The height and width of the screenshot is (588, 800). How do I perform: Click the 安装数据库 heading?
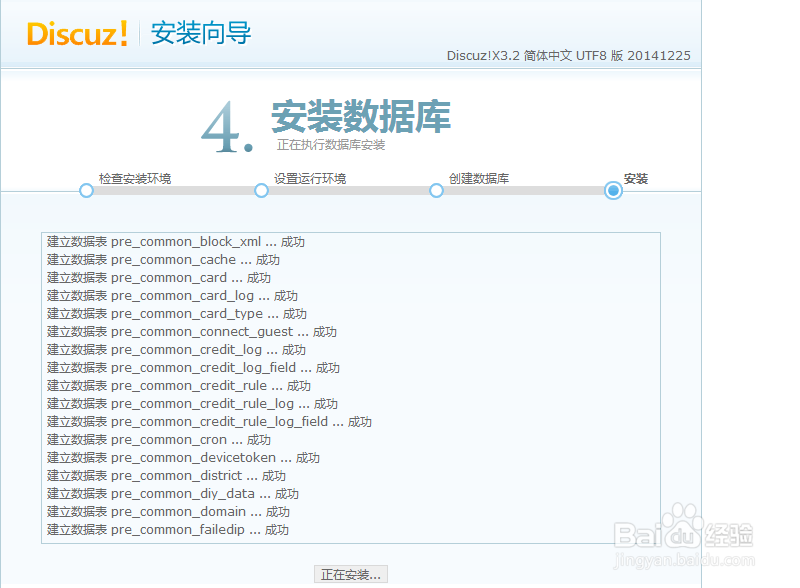pos(361,116)
